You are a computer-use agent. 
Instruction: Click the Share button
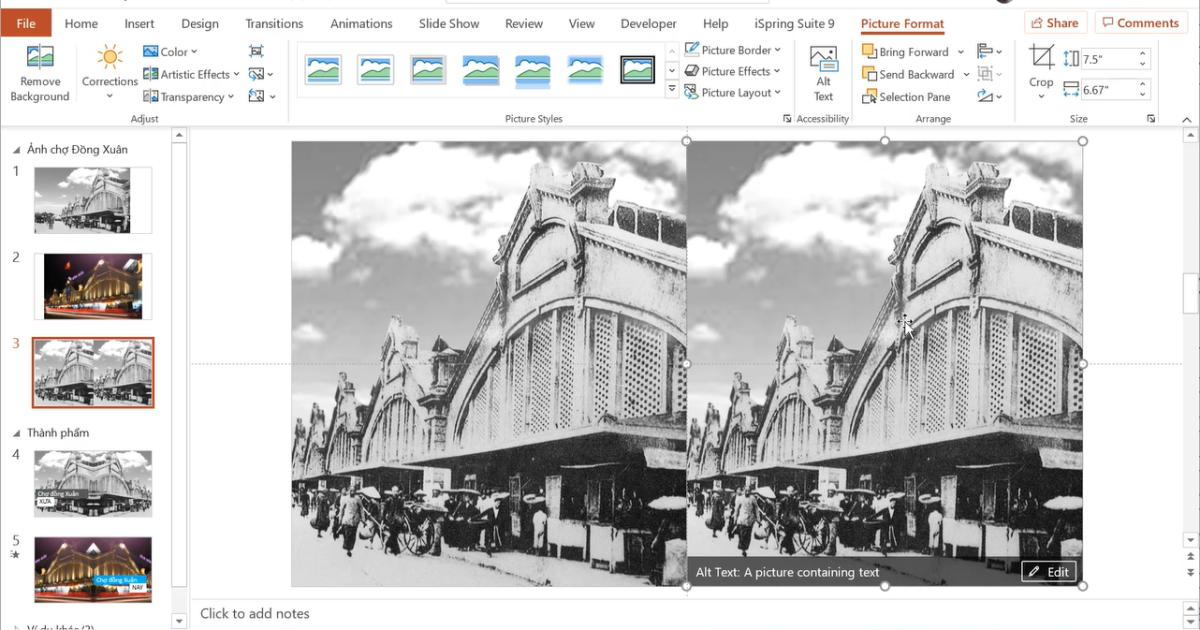coord(1055,23)
